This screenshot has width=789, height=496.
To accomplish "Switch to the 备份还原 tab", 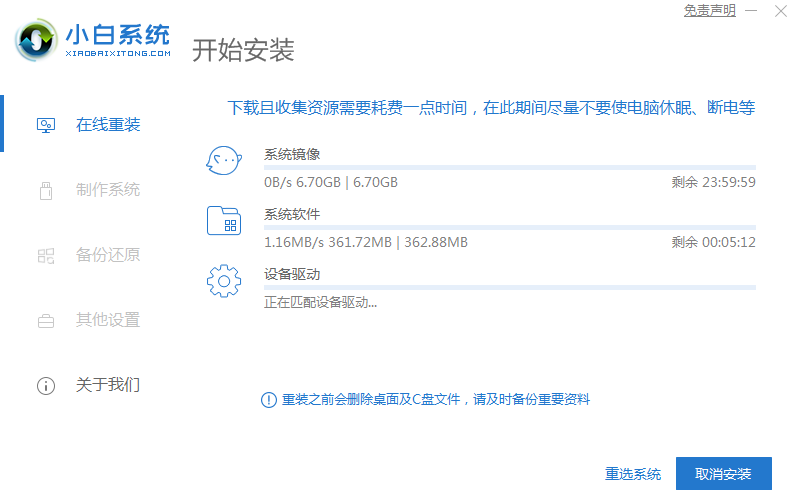I will coord(108,255).
